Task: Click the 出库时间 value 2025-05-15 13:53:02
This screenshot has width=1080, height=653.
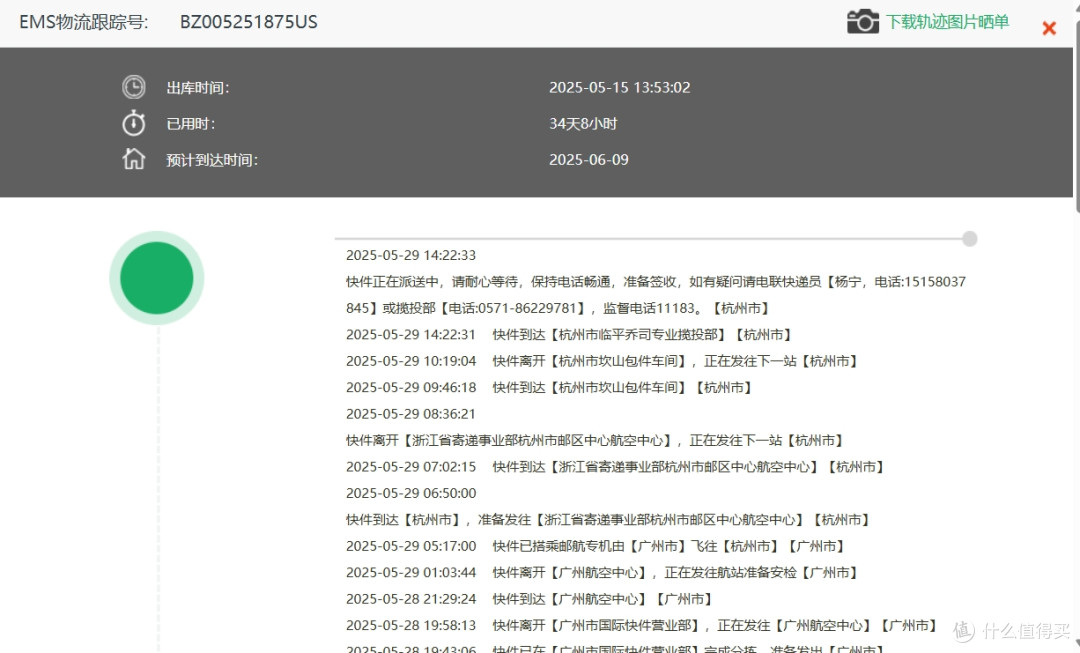Action: 619,87
